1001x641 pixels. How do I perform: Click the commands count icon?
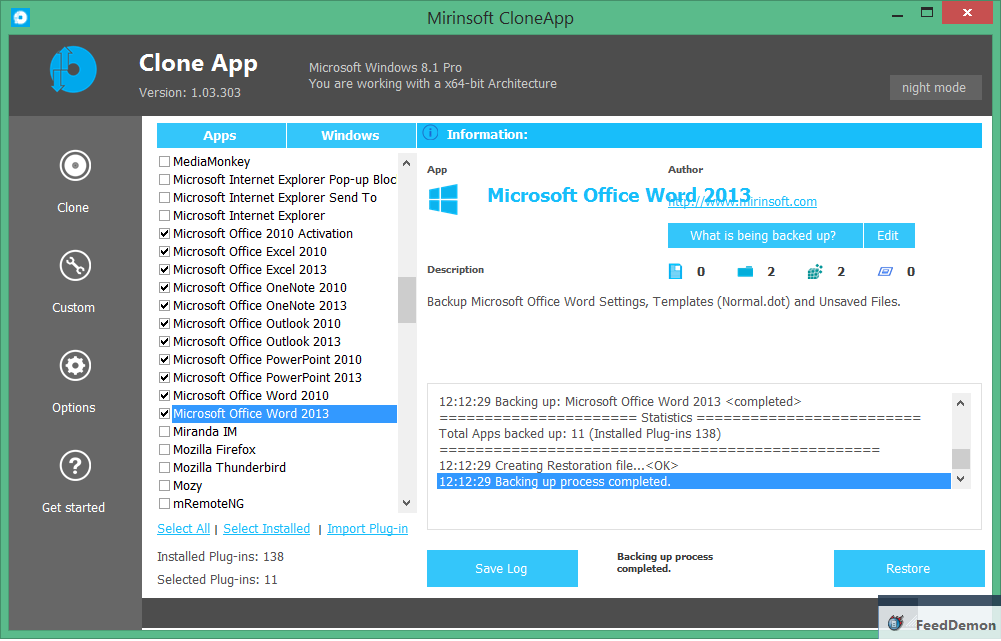point(885,272)
